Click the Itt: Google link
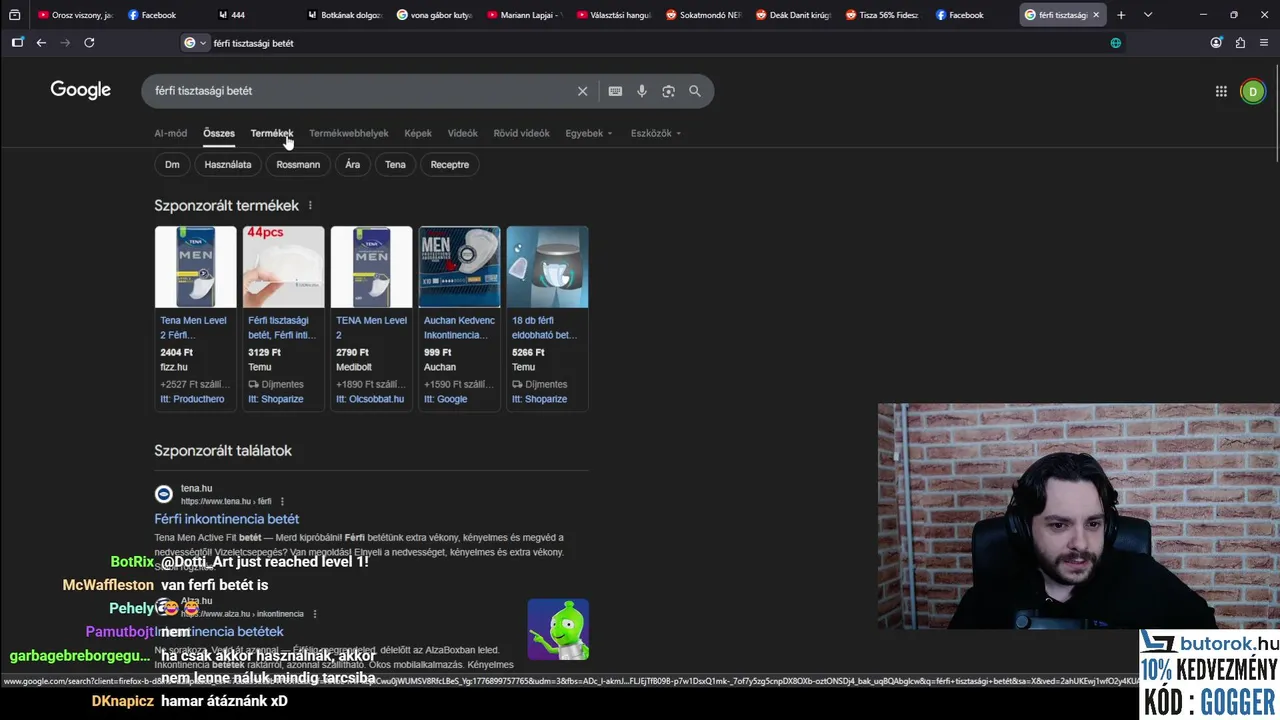 [x=445, y=399]
